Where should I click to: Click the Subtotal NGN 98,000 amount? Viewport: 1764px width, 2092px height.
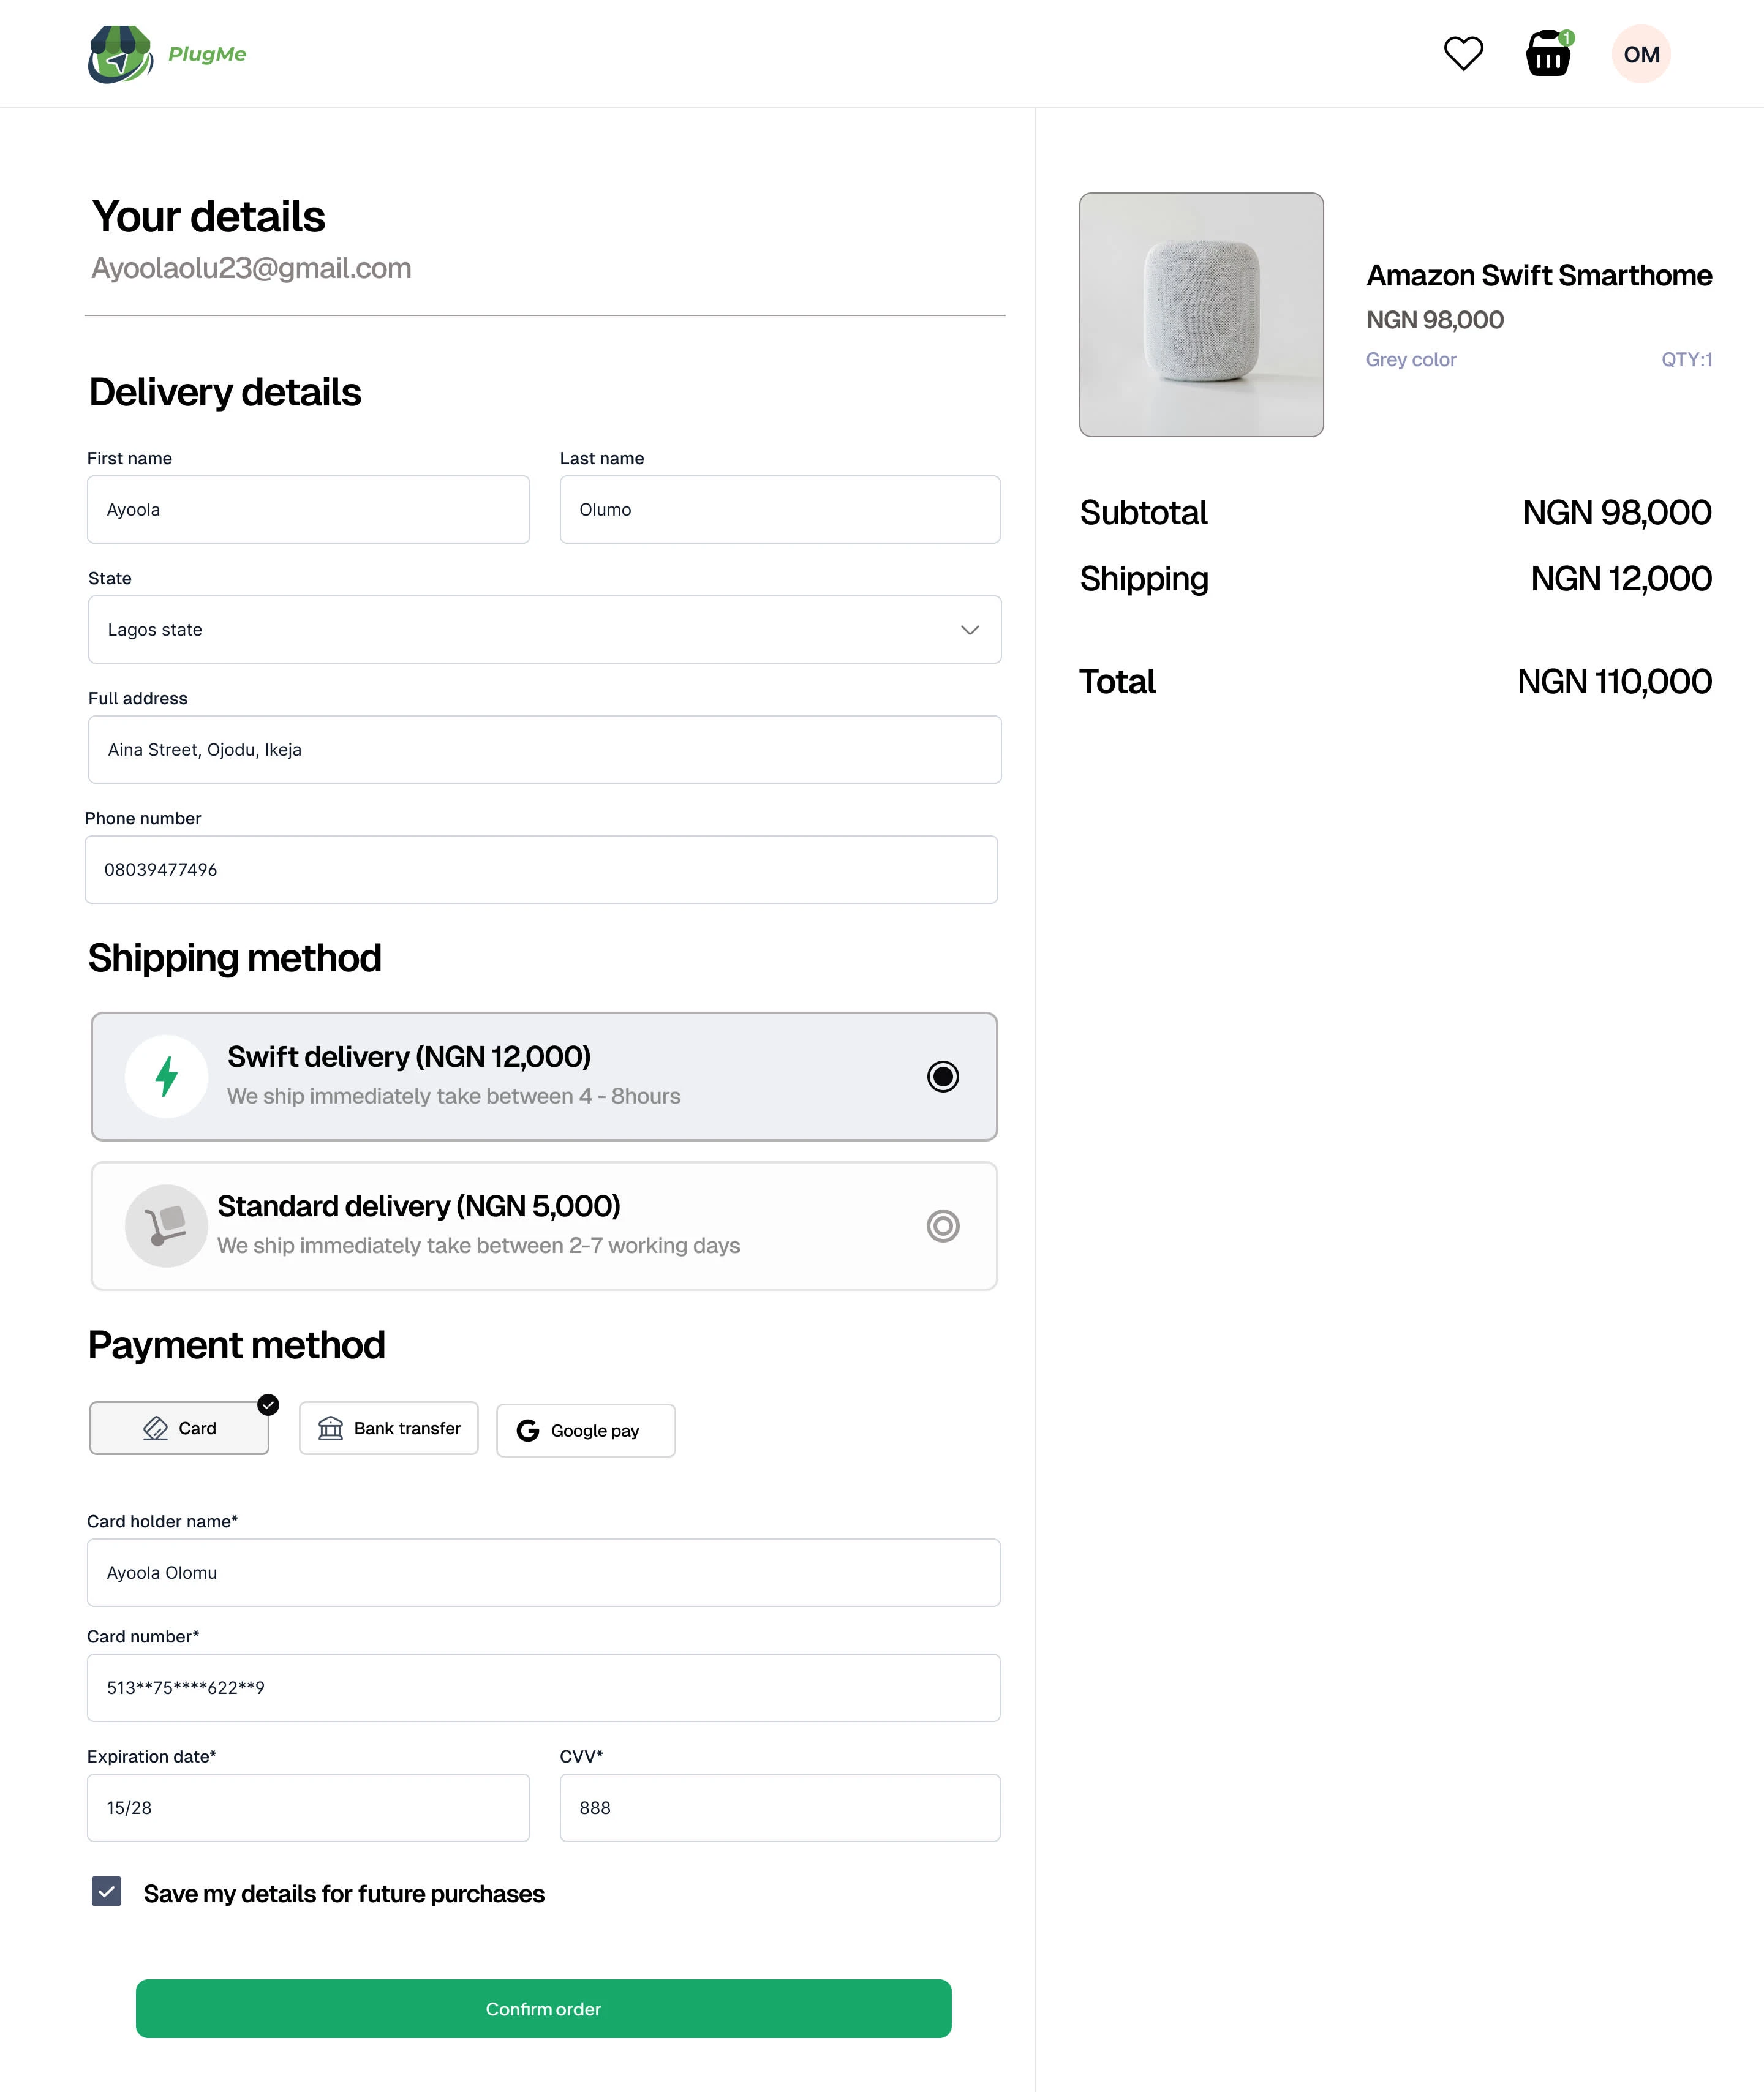(x=1617, y=513)
